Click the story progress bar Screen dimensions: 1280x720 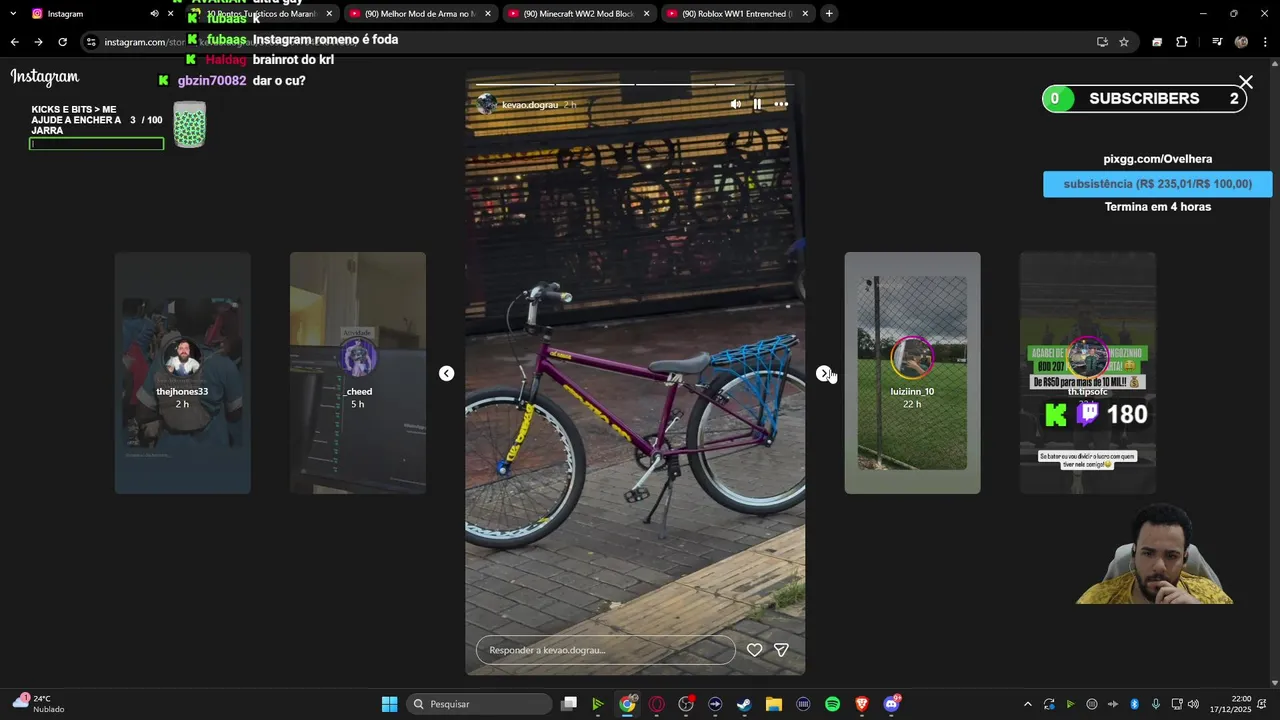pos(635,85)
